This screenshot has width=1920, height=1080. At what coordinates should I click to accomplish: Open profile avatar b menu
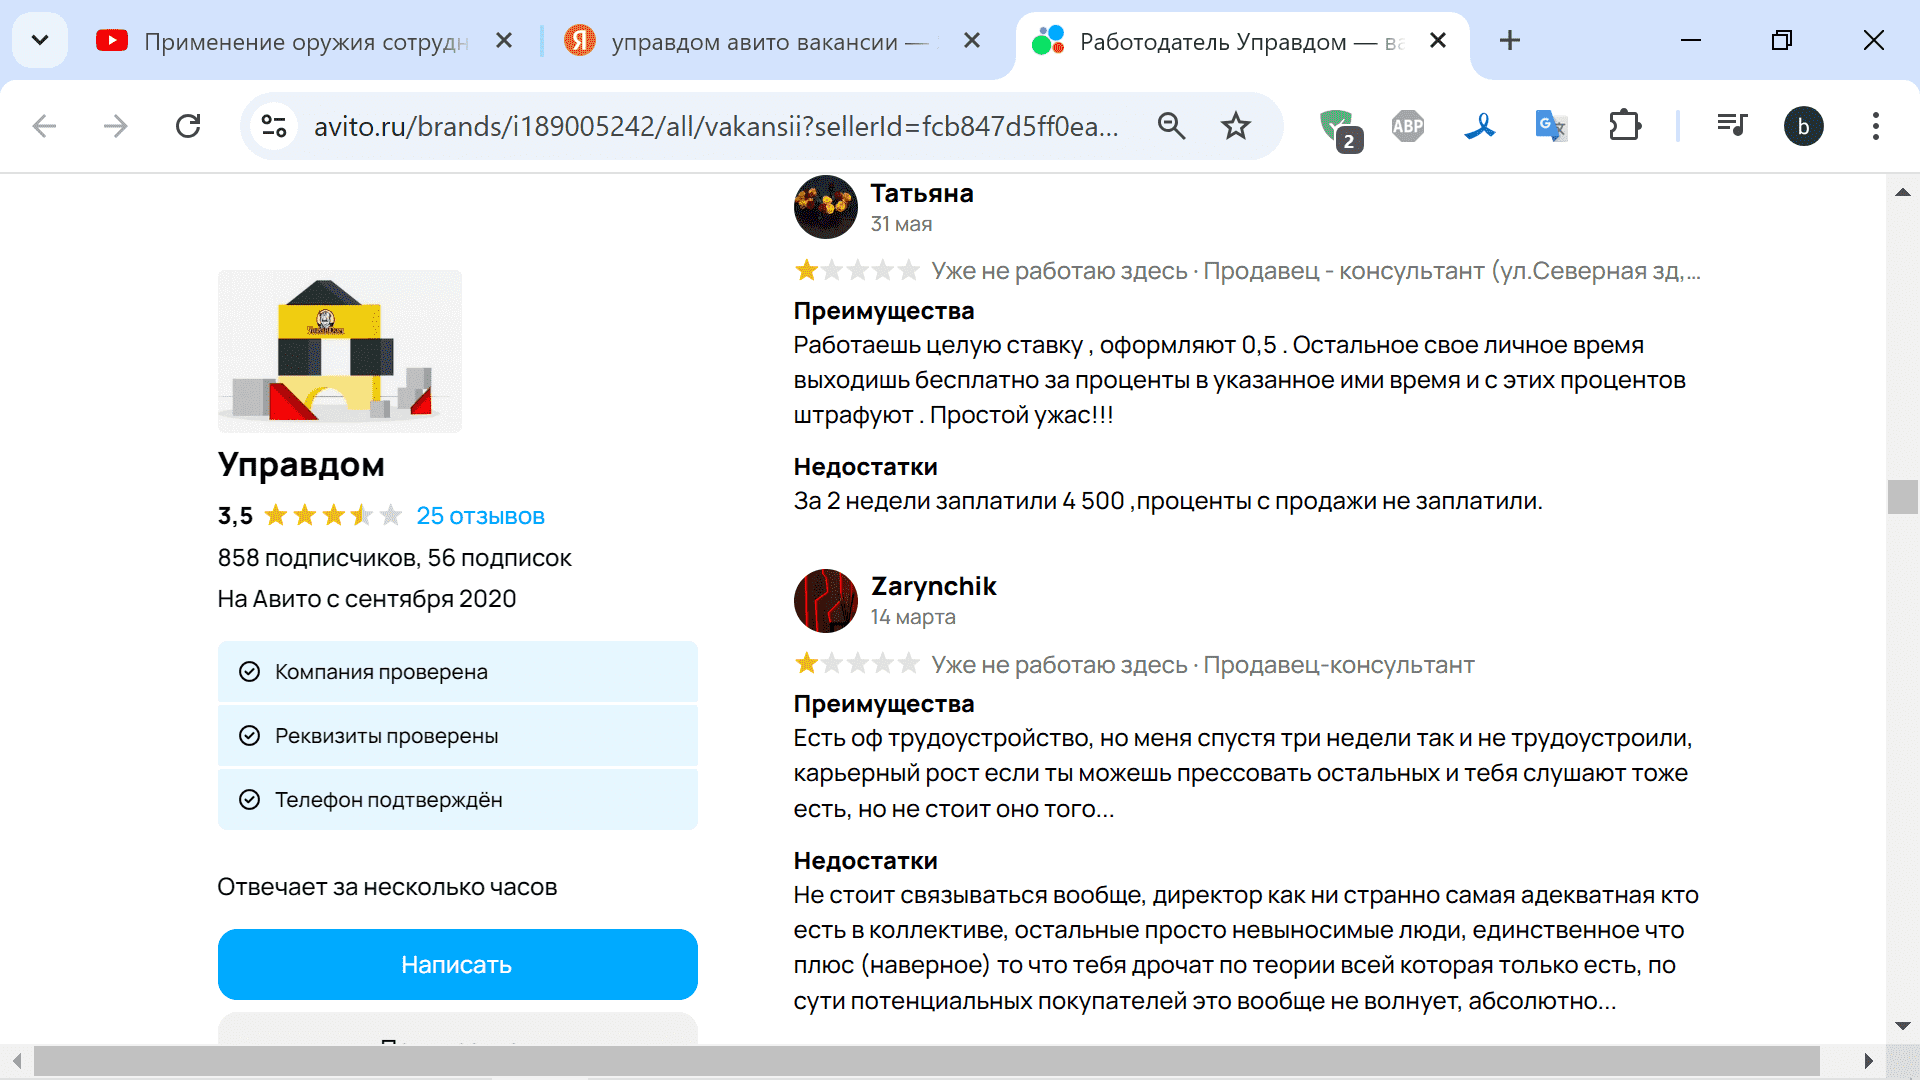(x=1803, y=126)
